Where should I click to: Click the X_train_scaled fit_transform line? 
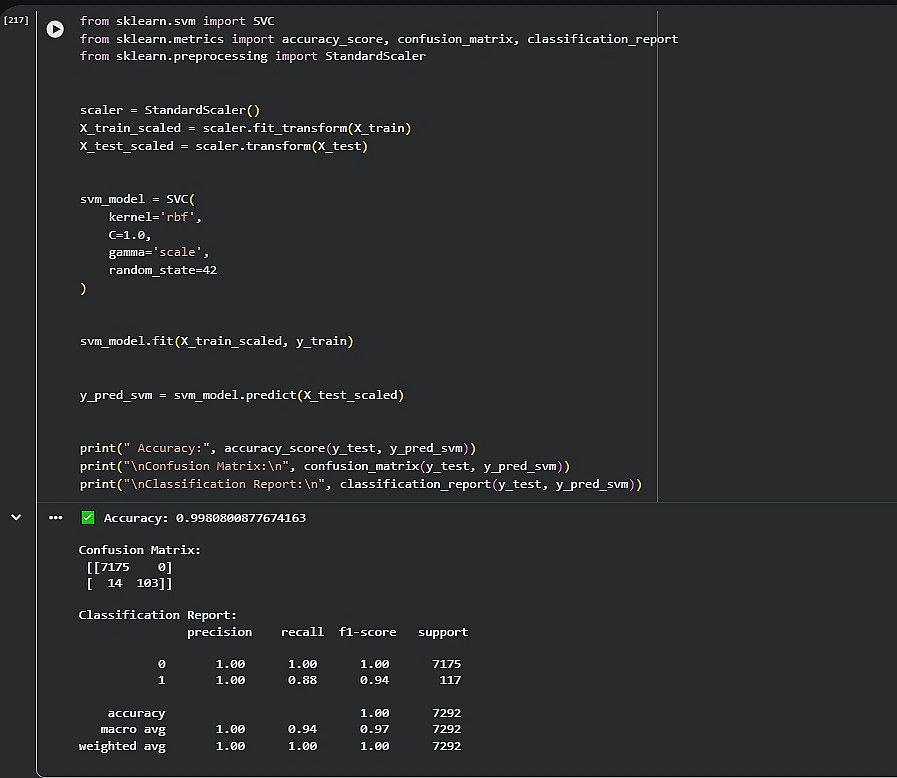245,128
